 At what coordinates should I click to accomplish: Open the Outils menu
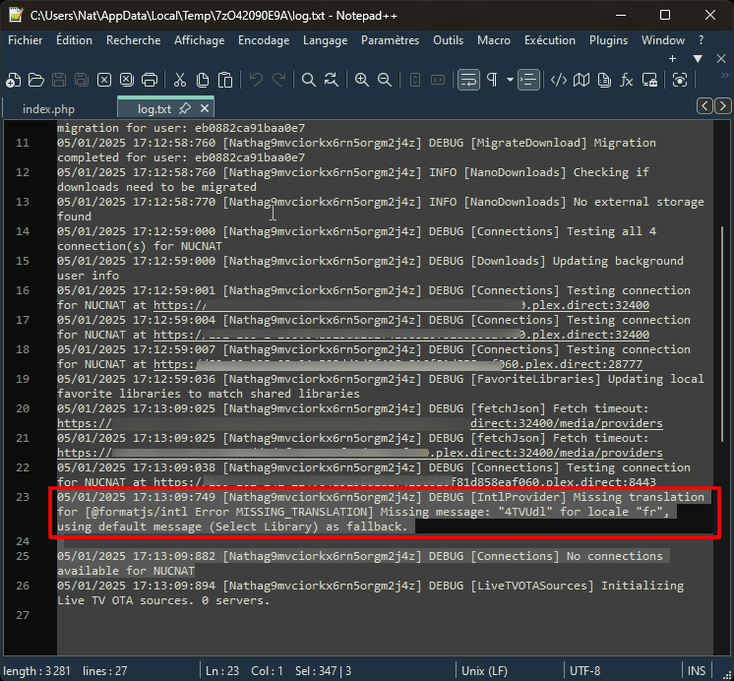click(448, 40)
